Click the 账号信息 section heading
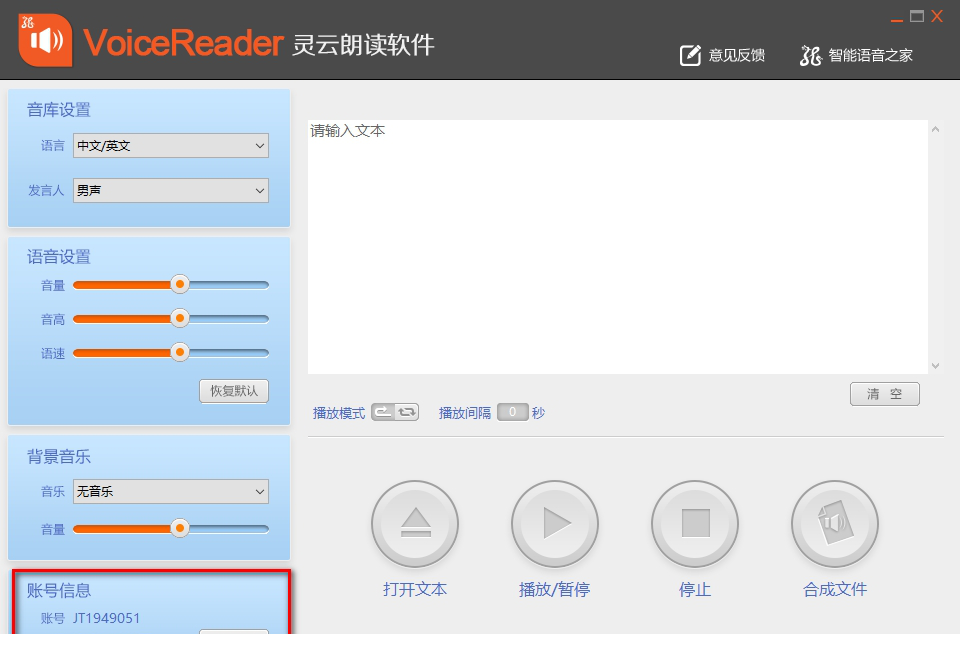Viewport: 960px width, 659px height. [59, 590]
